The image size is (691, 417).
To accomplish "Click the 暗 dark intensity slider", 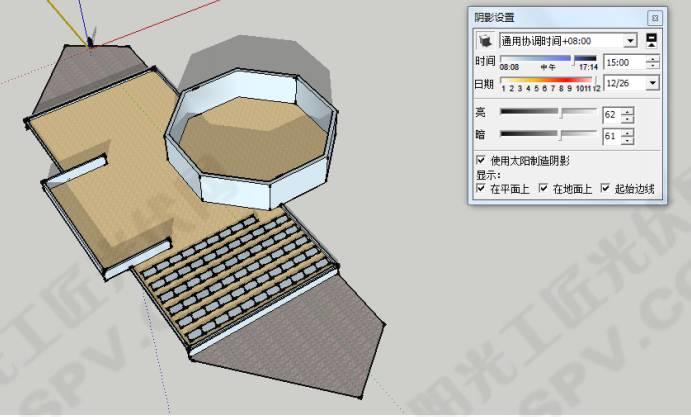I will pos(549,134).
